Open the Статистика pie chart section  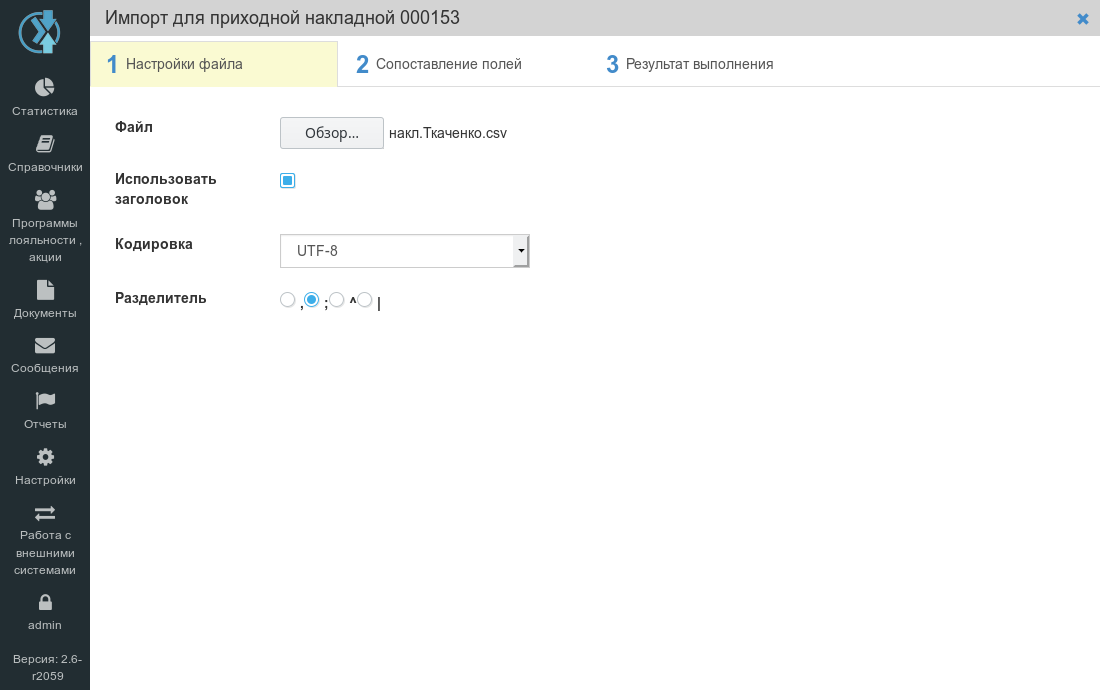(x=45, y=87)
